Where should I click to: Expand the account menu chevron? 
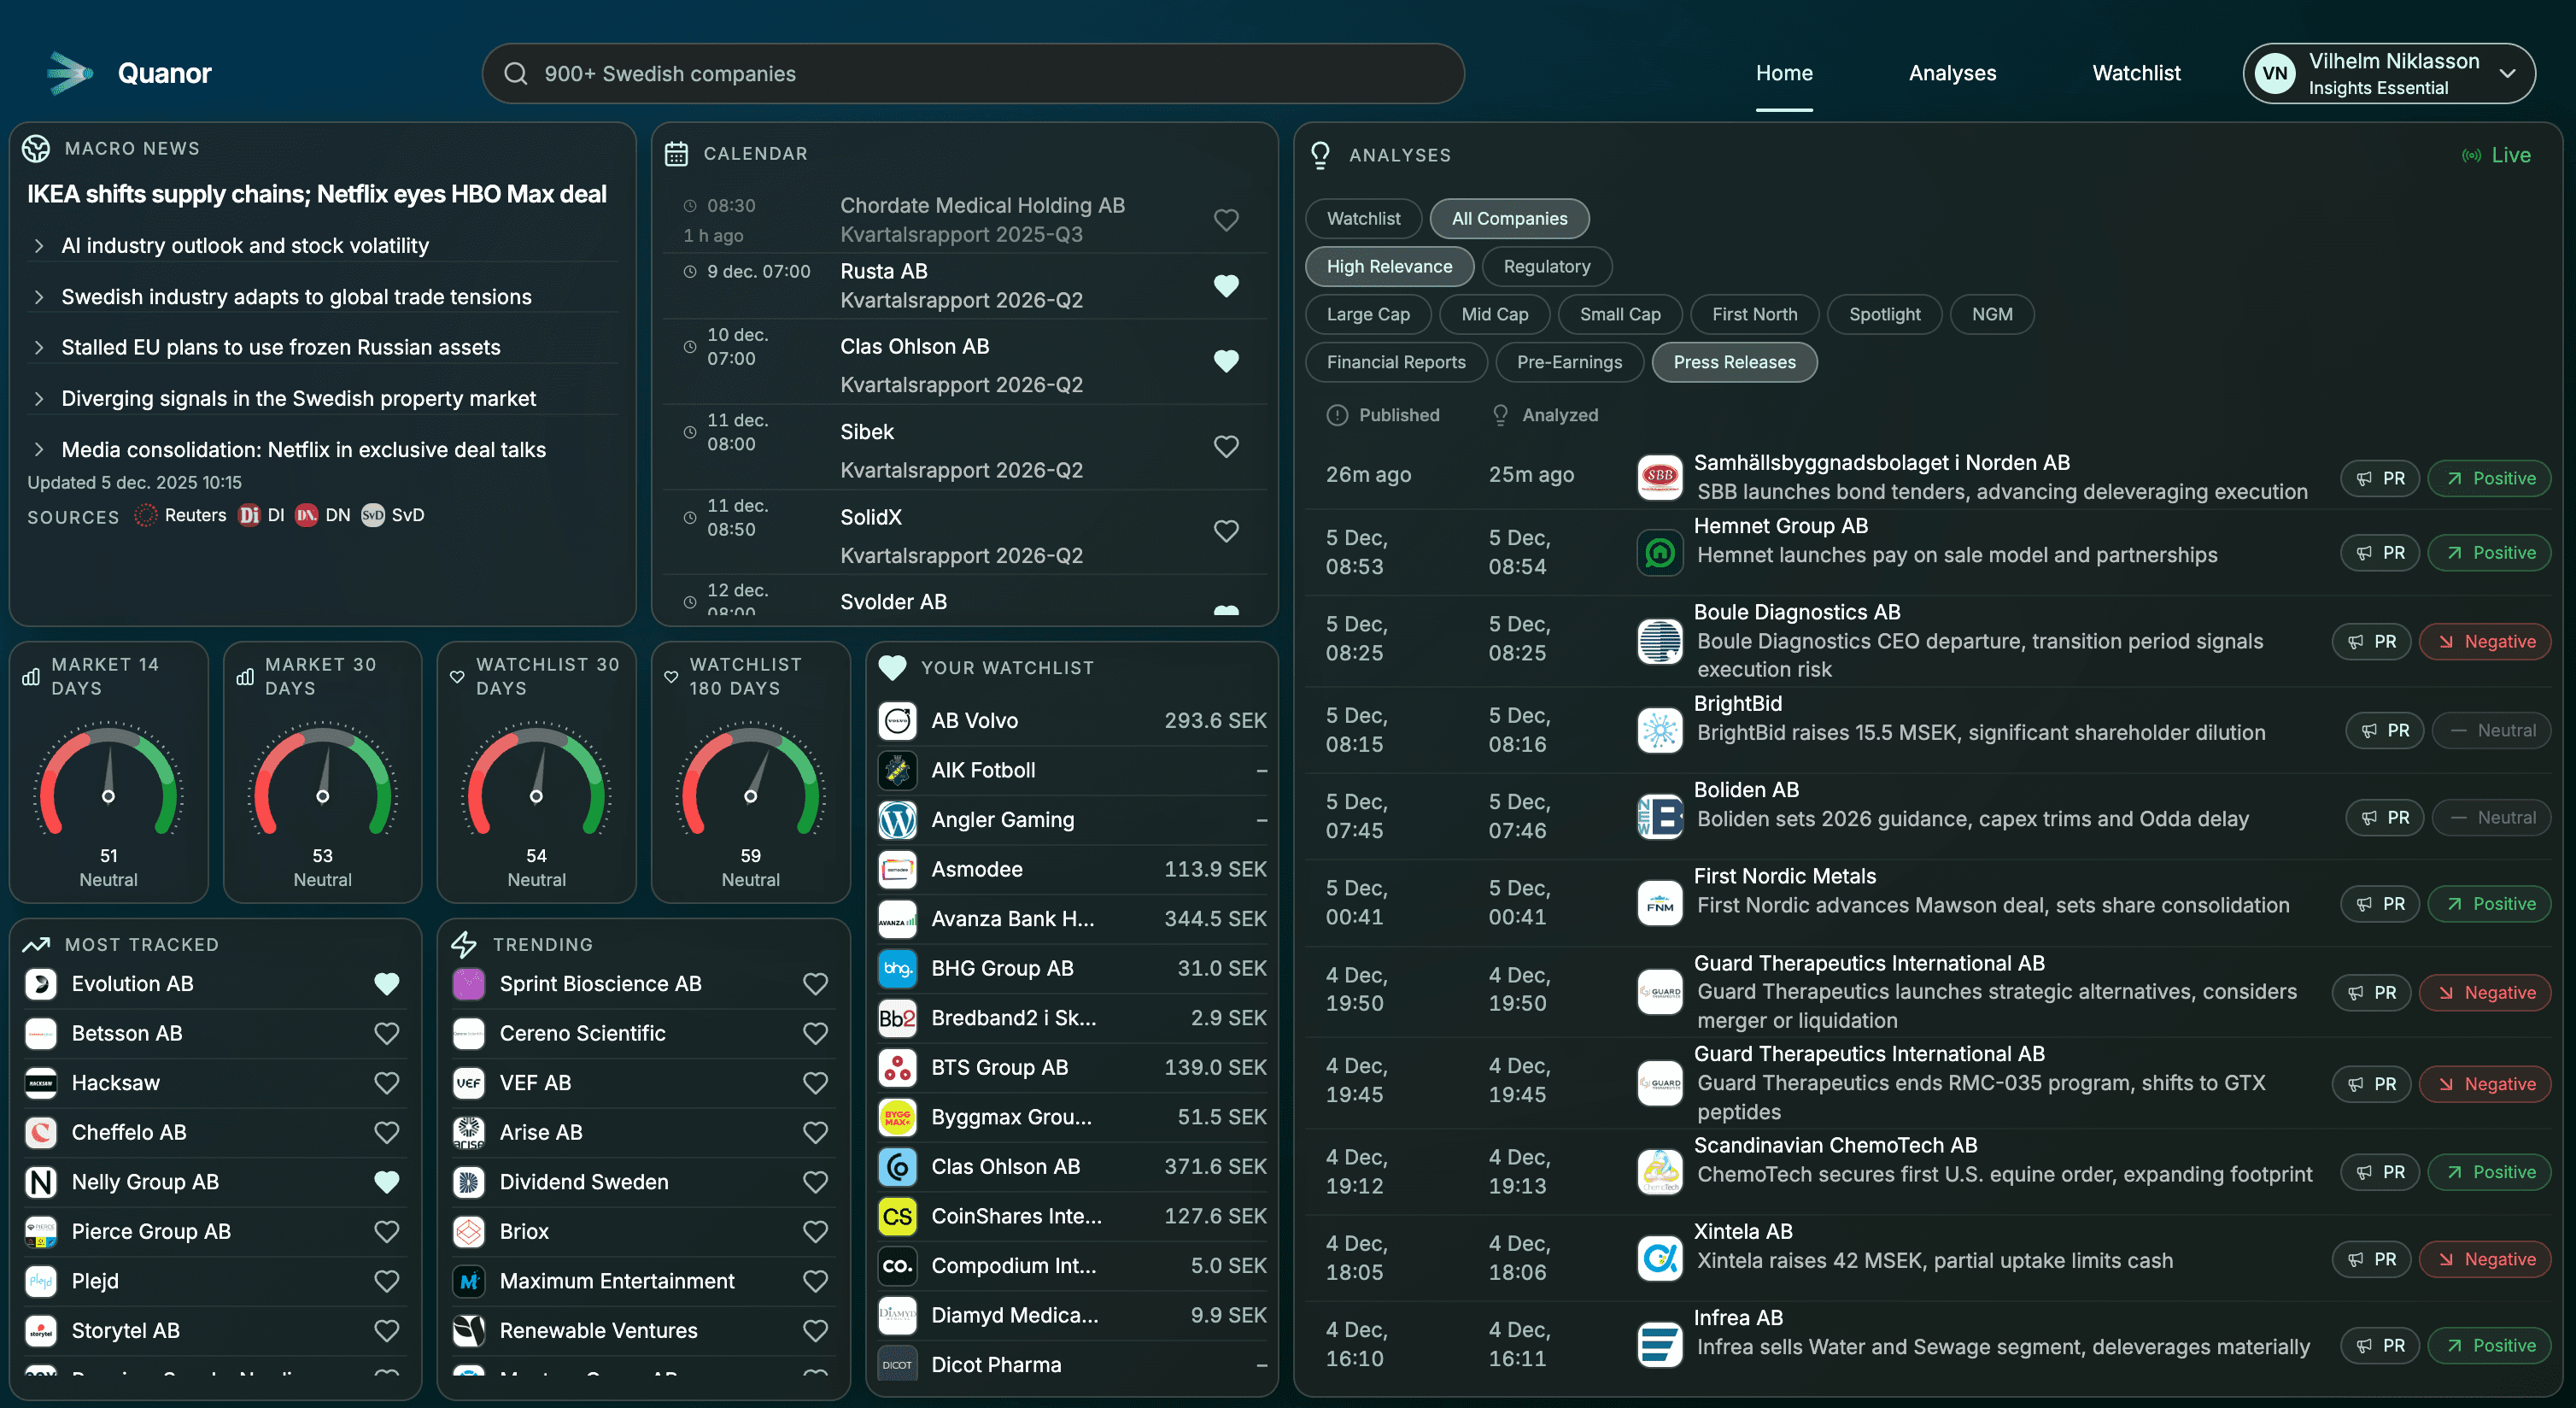point(2509,73)
